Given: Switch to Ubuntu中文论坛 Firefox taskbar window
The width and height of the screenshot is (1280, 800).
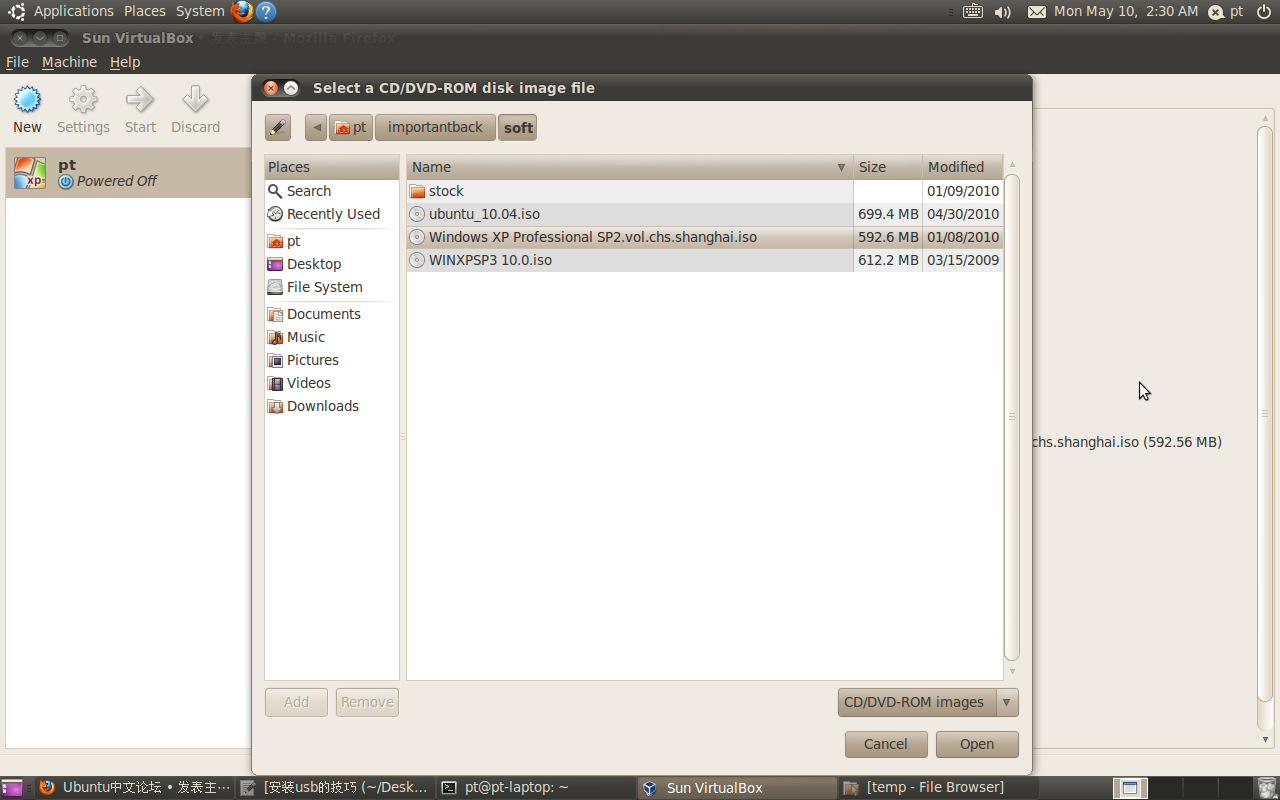Looking at the screenshot, I should point(134,788).
